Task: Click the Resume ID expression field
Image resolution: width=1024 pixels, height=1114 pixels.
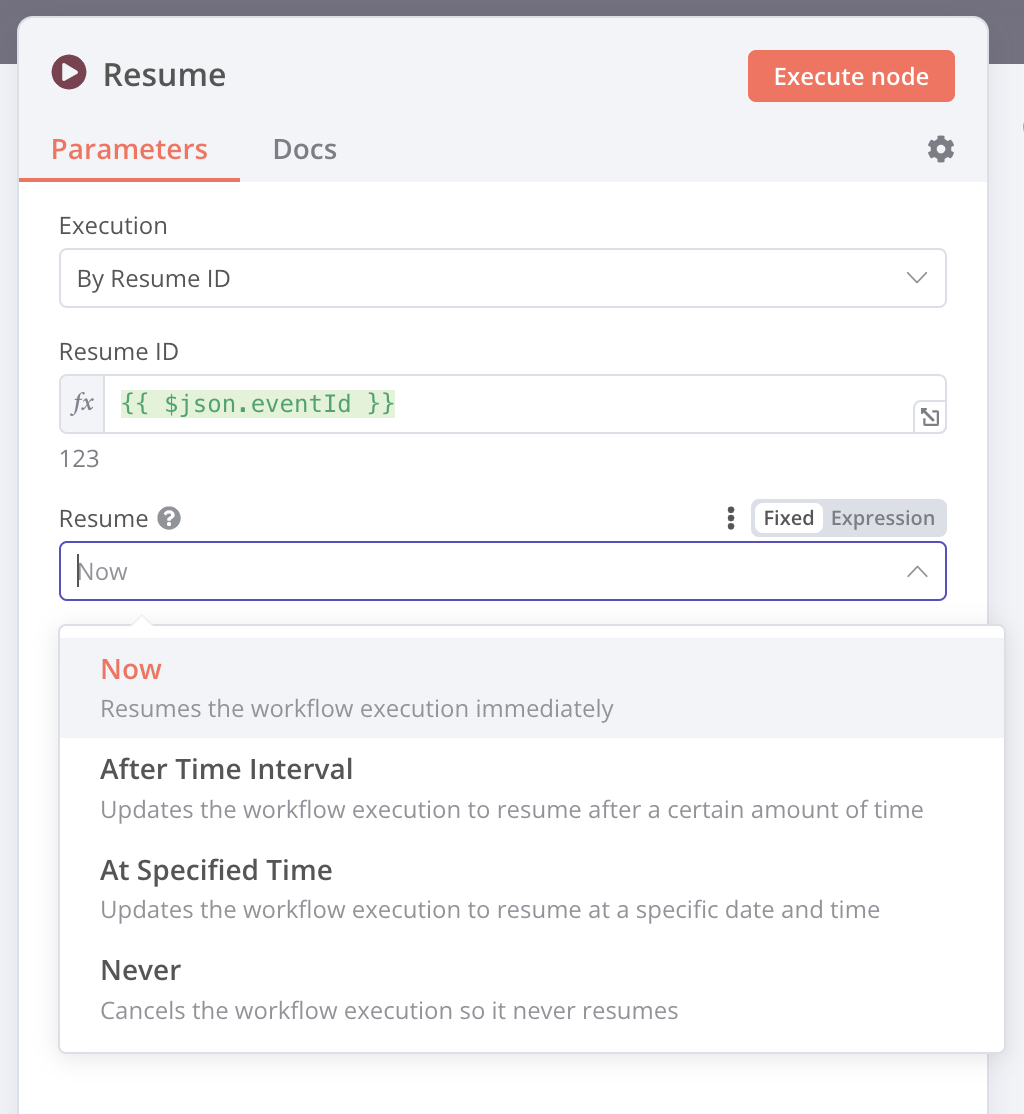Action: (x=500, y=404)
